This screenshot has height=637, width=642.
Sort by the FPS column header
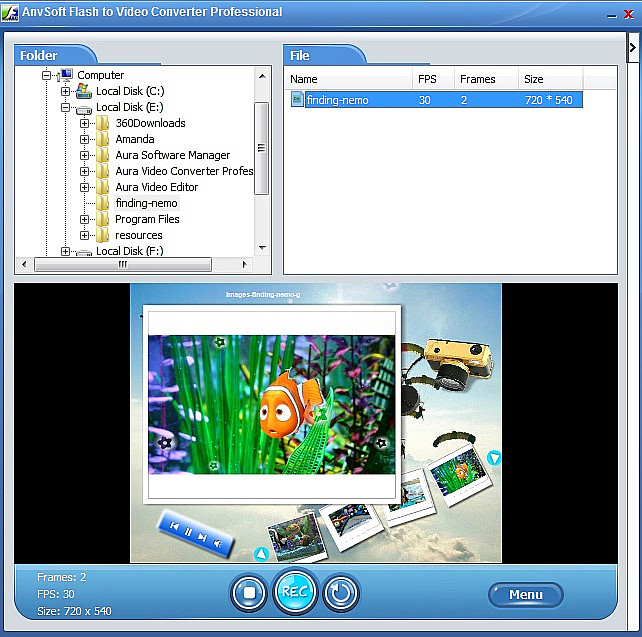click(x=434, y=79)
